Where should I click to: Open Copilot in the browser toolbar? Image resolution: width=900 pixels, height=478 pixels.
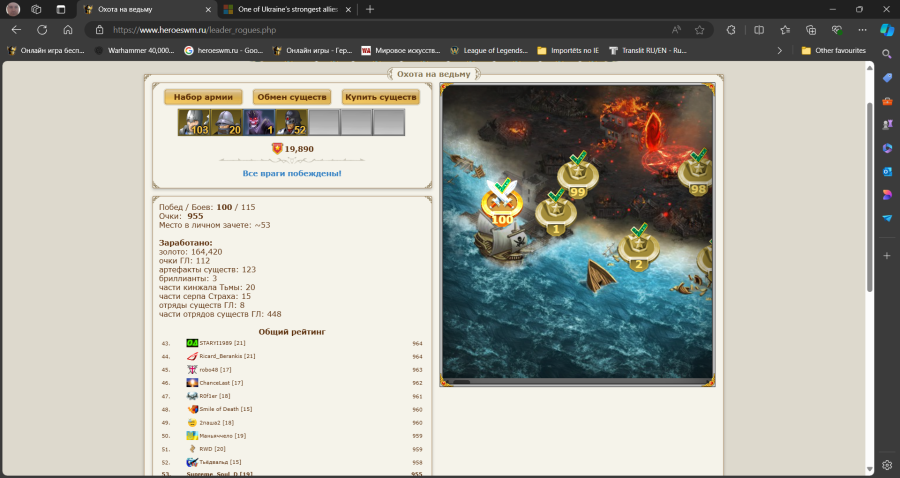click(x=886, y=30)
